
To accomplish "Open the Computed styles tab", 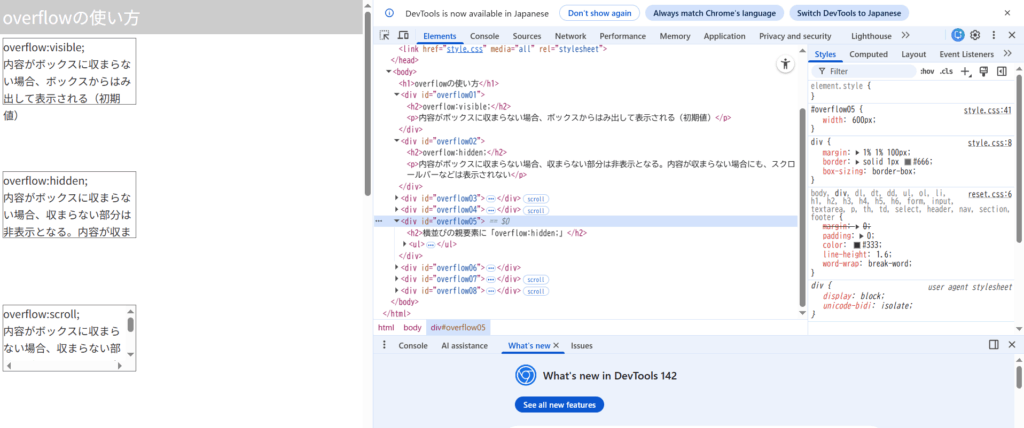I will click(868, 54).
